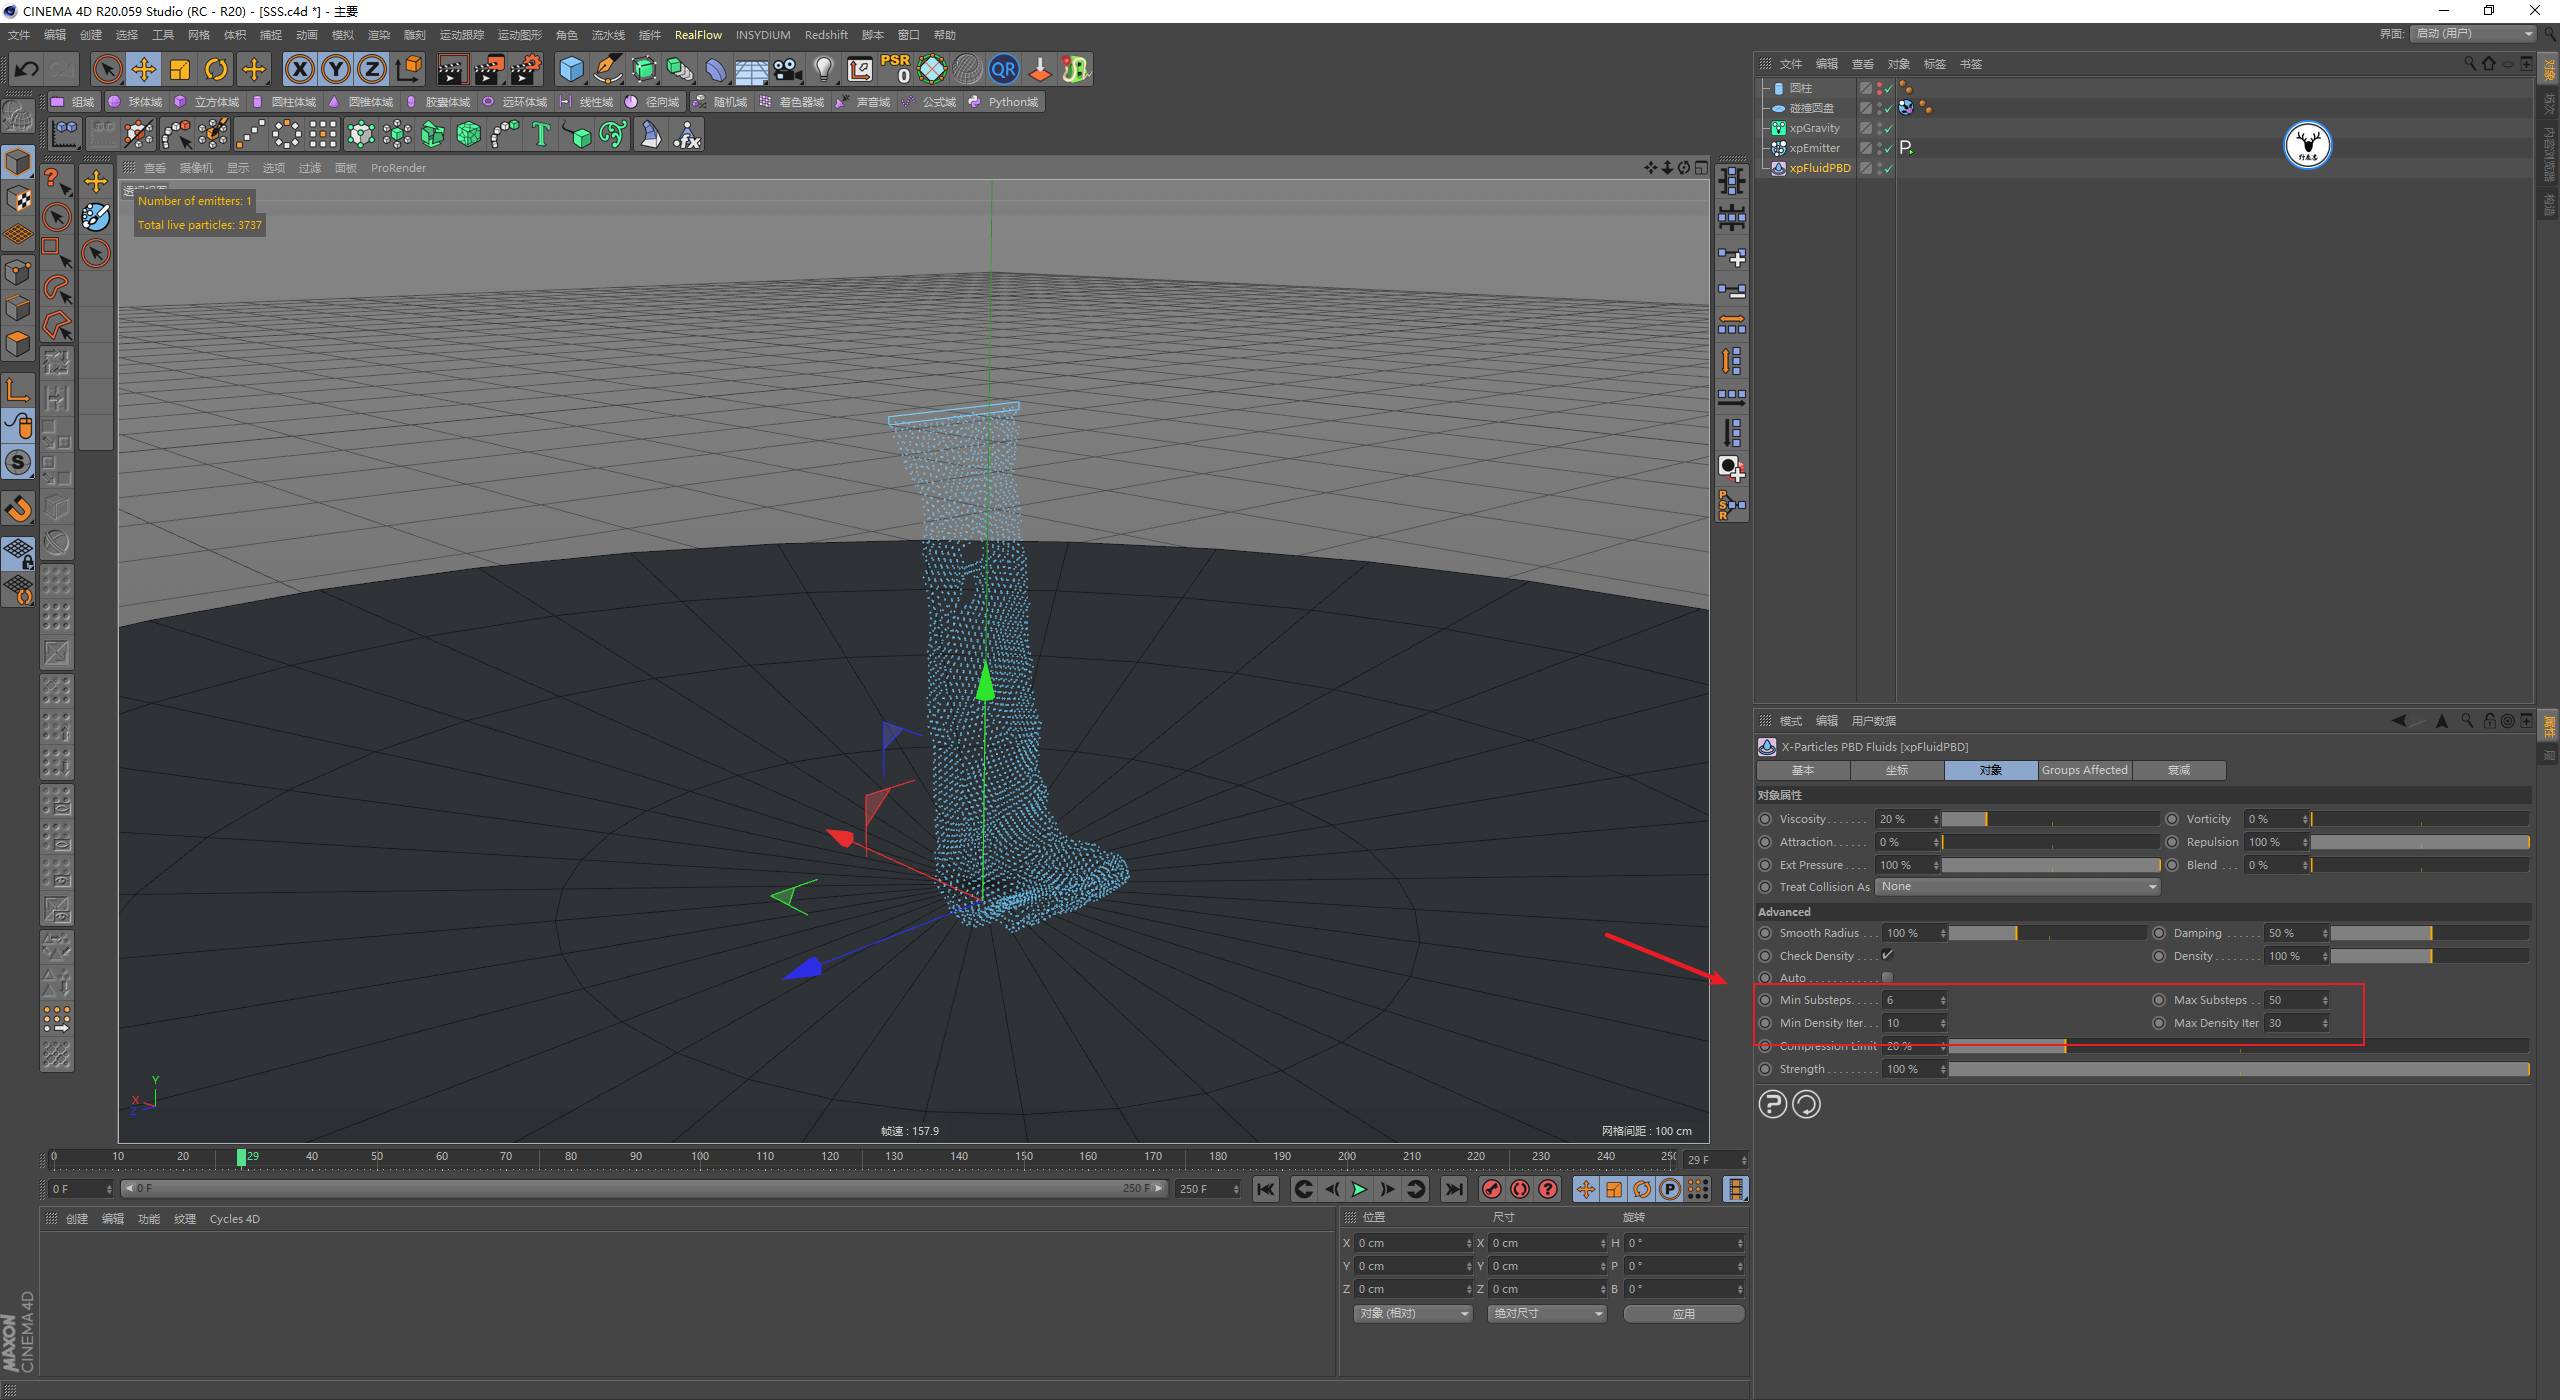Viewport: 2560px width, 1400px height.
Task: Adjust the Viscosity slider
Action: 2050,819
